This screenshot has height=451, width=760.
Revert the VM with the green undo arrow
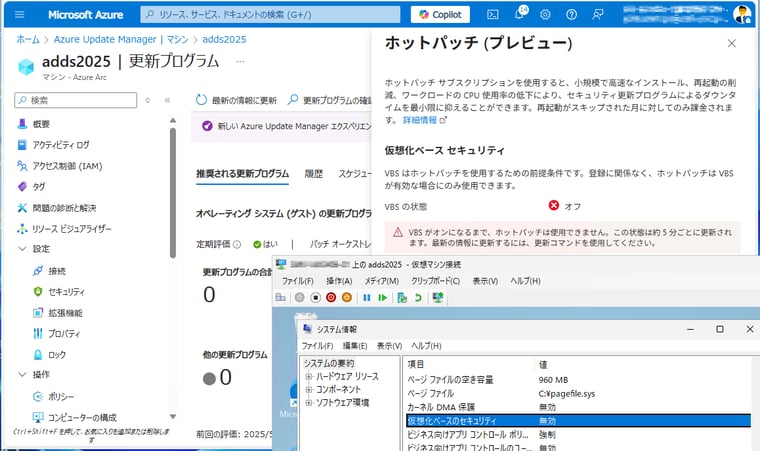point(418,297)
